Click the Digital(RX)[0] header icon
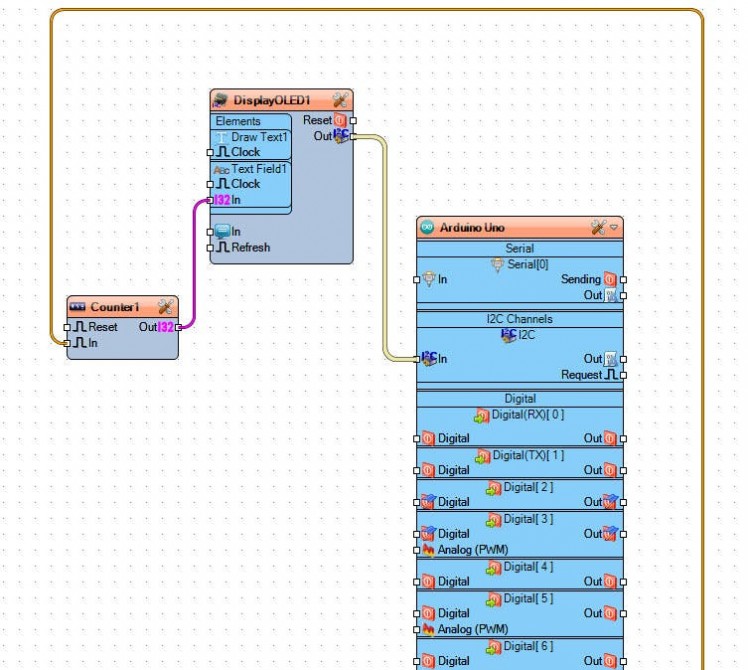 pyautogui.click(x=482, y=416)
